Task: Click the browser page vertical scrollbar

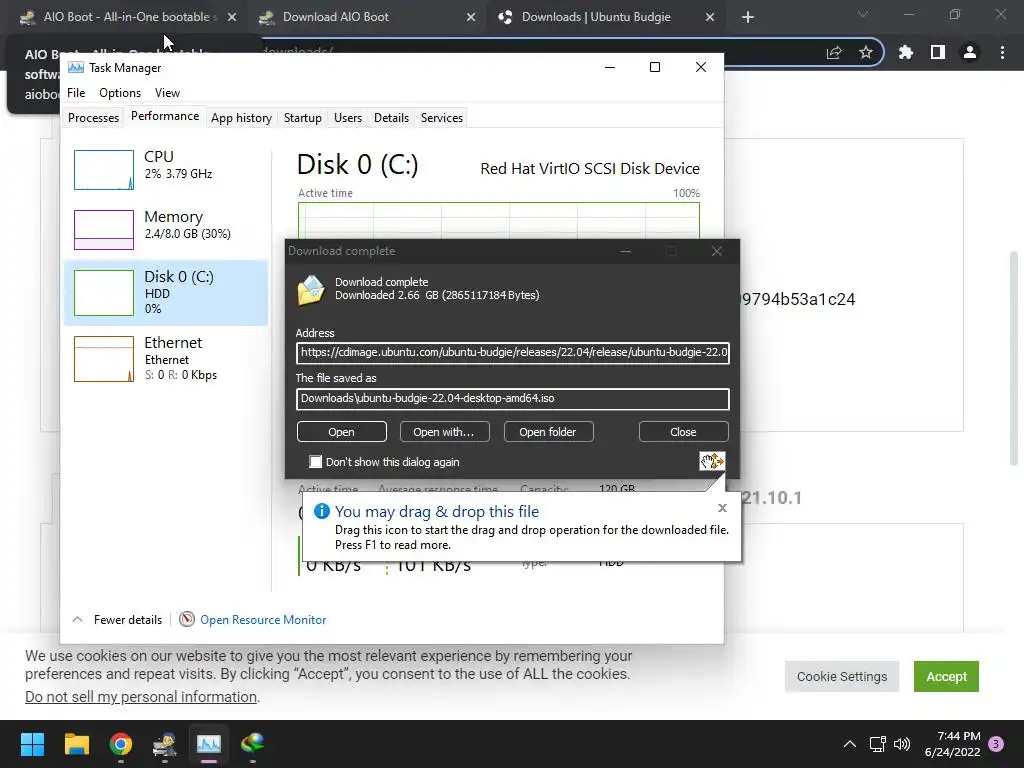Action: point(1014,358)
